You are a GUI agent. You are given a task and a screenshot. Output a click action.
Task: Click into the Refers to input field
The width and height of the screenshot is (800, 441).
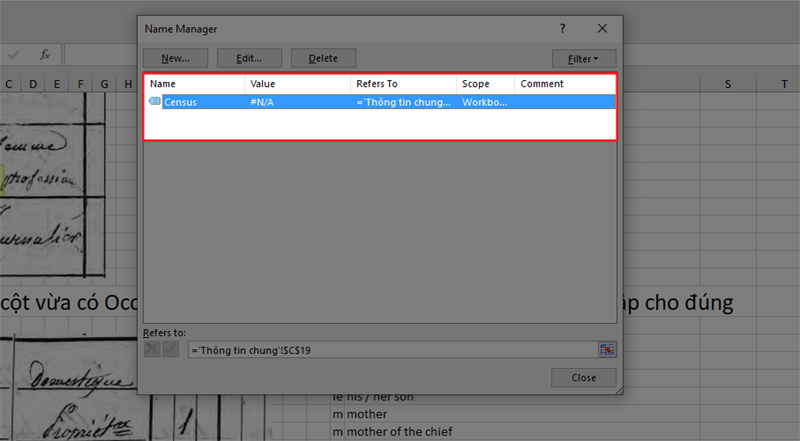(x=393, y=350)
